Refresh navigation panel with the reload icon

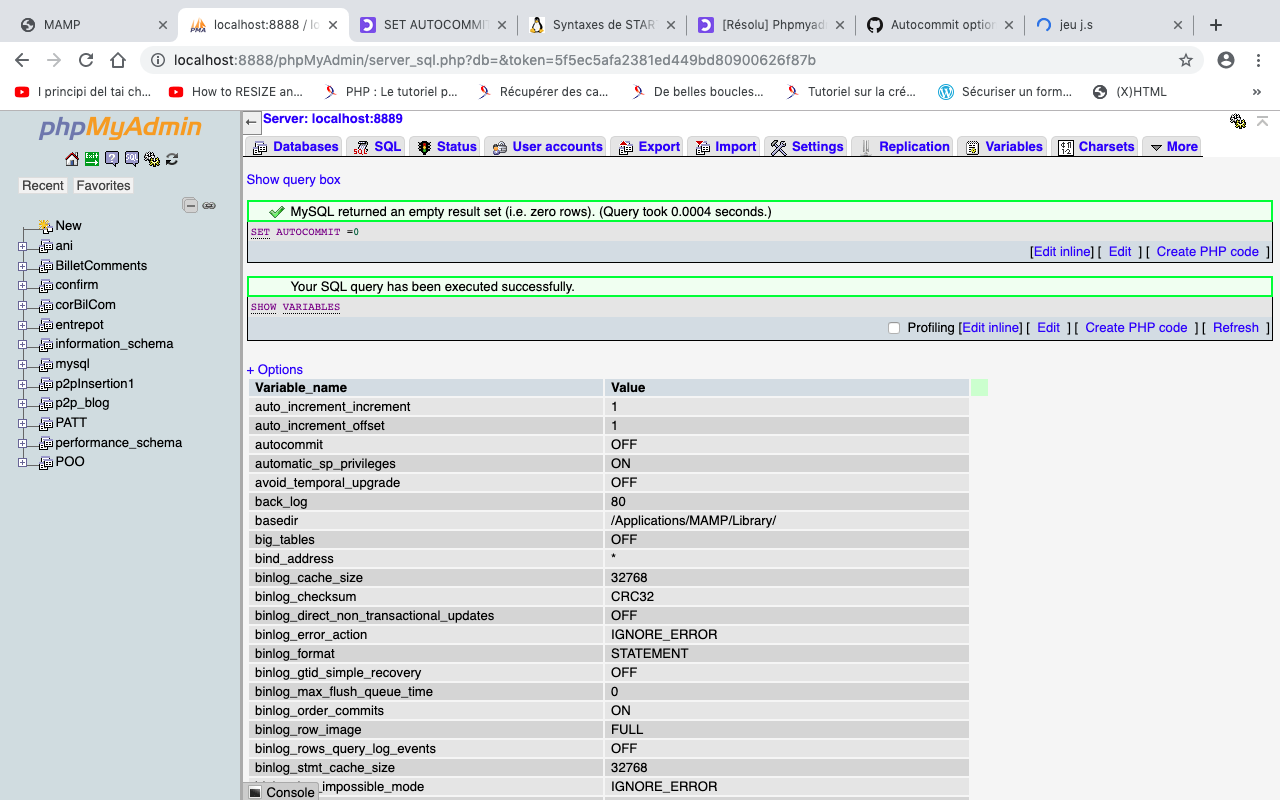(172, 158)
